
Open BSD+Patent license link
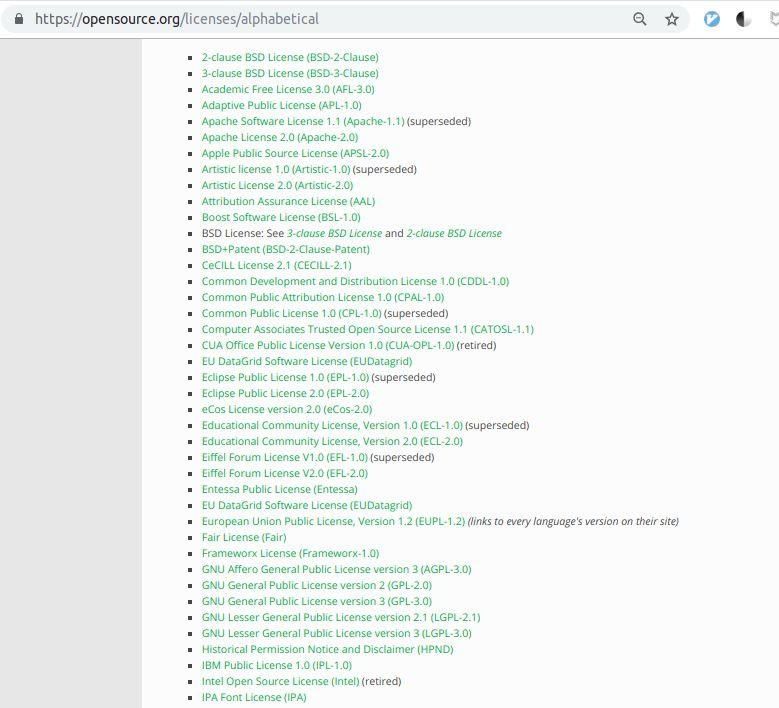[286, 249]
